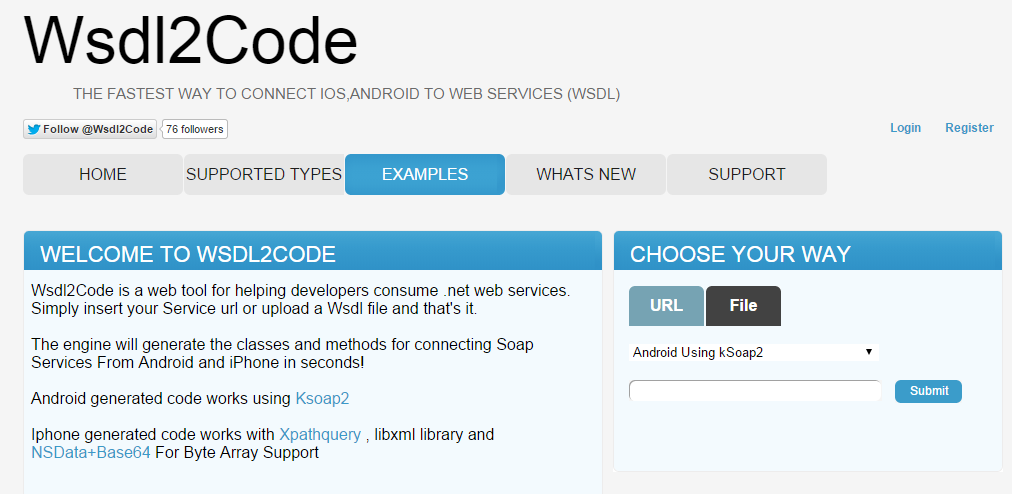Click the Twitter bird icon on Follow button

[34, 129]
